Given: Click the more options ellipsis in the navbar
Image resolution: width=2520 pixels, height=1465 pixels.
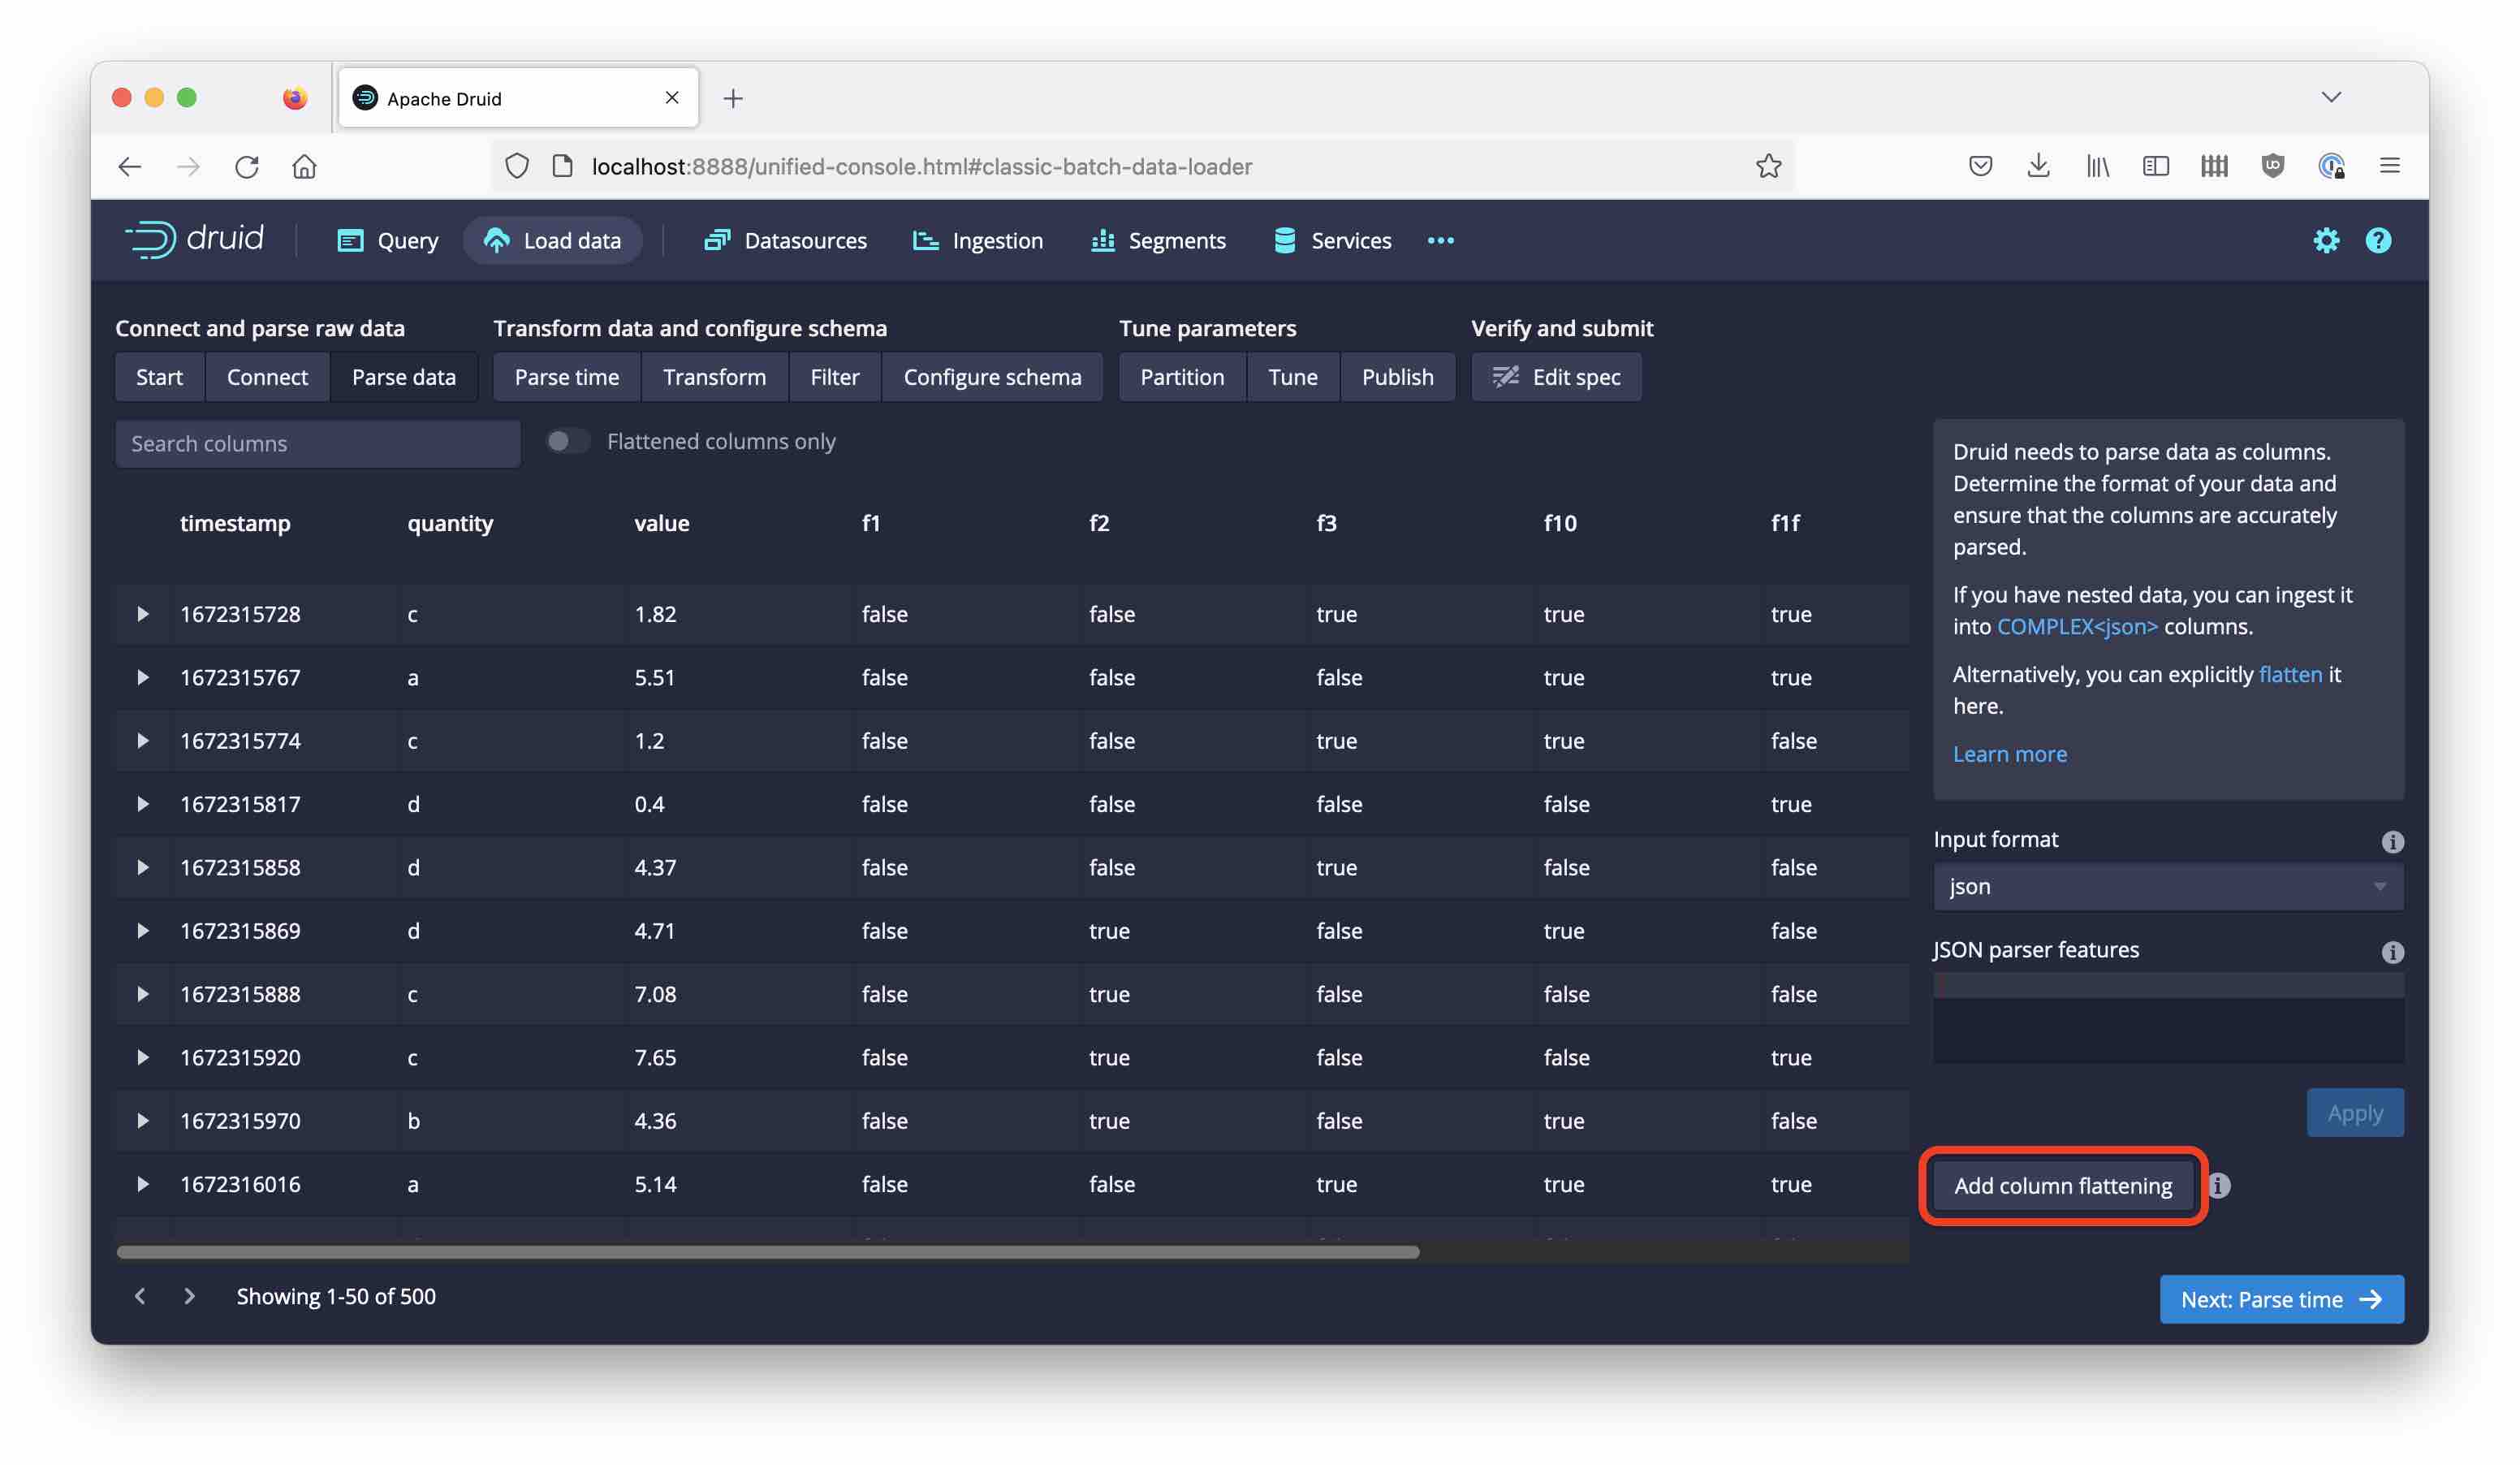Looking at the screenshot, I should pyautogui.click(x=1440, y=240).
